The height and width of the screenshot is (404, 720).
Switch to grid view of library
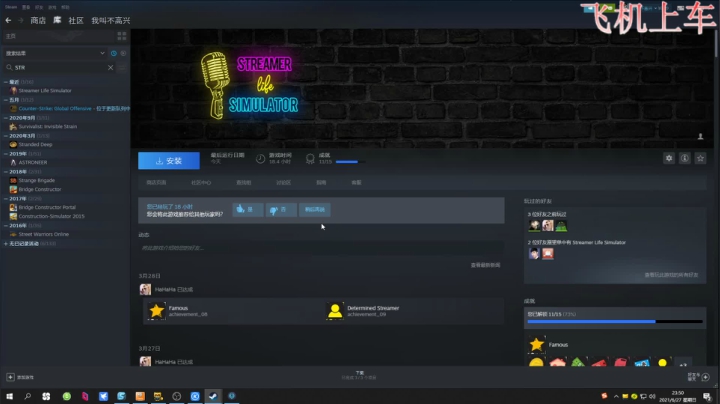coord(122,36)
